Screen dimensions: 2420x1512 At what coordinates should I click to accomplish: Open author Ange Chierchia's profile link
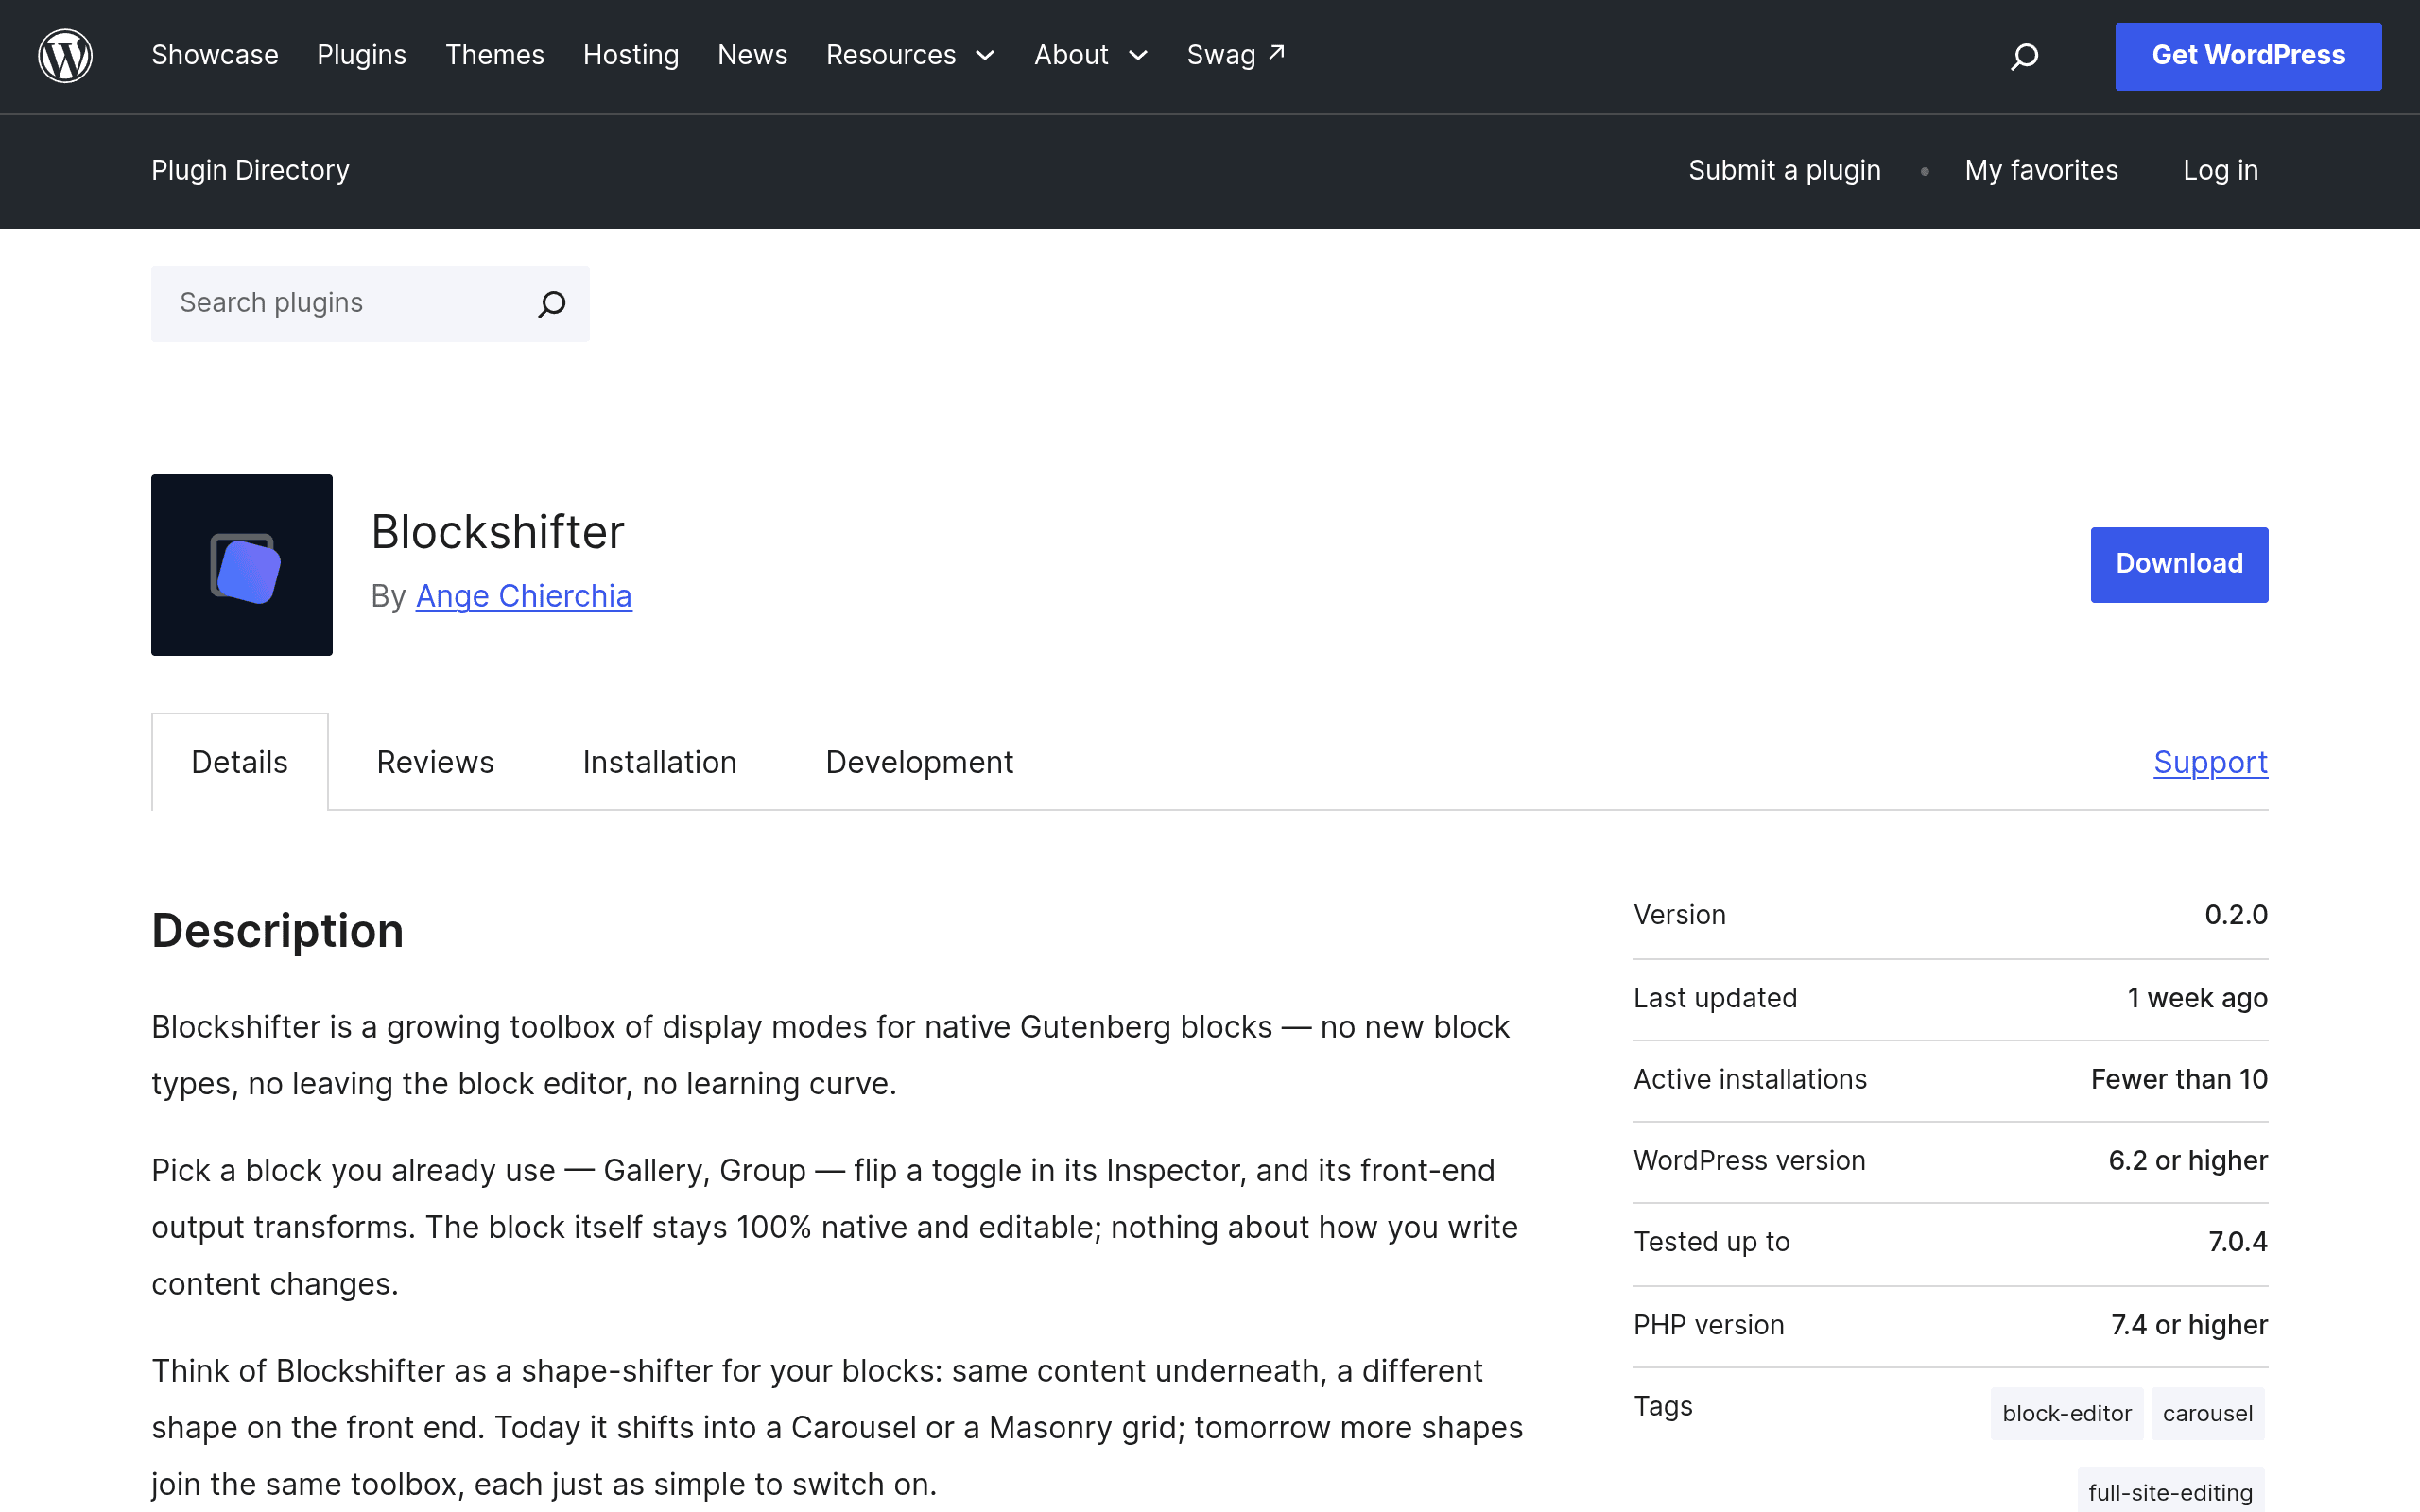click(x=524, y=596)
